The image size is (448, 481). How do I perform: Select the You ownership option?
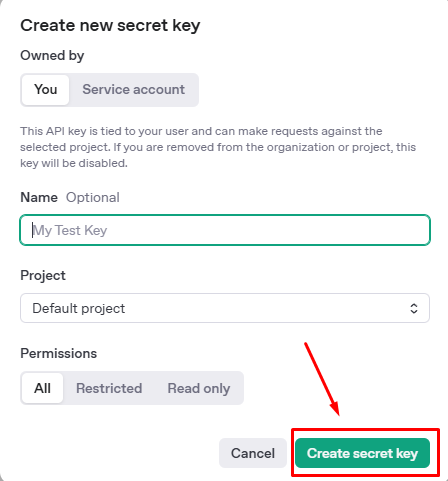[45, 90]
